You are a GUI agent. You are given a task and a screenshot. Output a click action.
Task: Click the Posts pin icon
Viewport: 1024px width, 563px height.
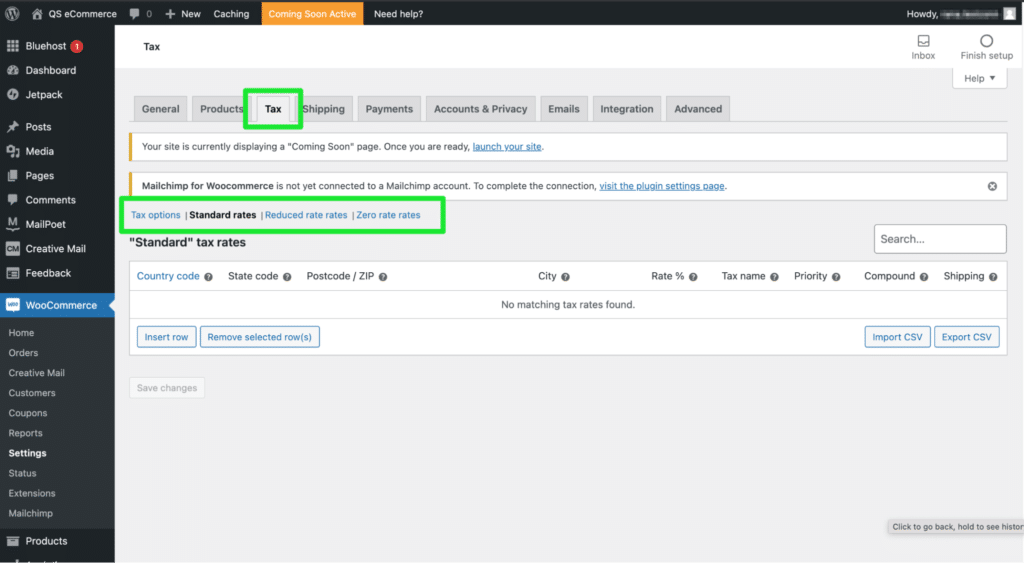coord(12,127)
